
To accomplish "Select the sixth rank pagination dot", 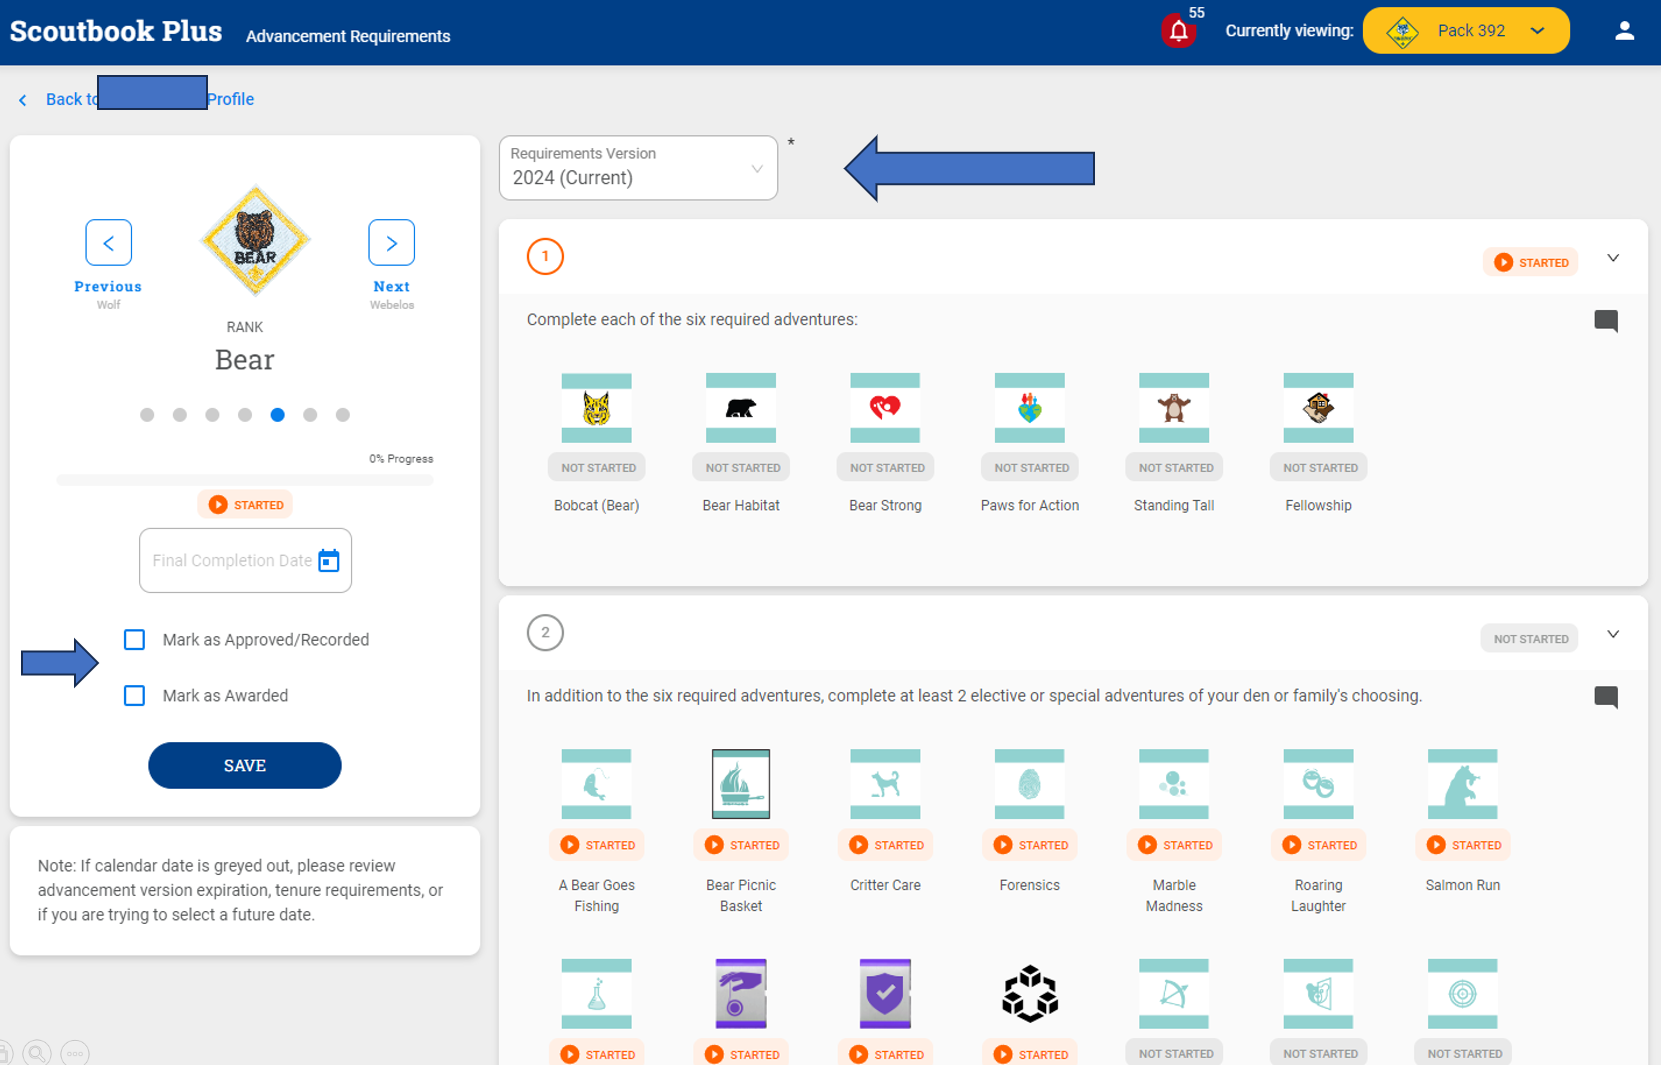I will click(x=311, y=415).
